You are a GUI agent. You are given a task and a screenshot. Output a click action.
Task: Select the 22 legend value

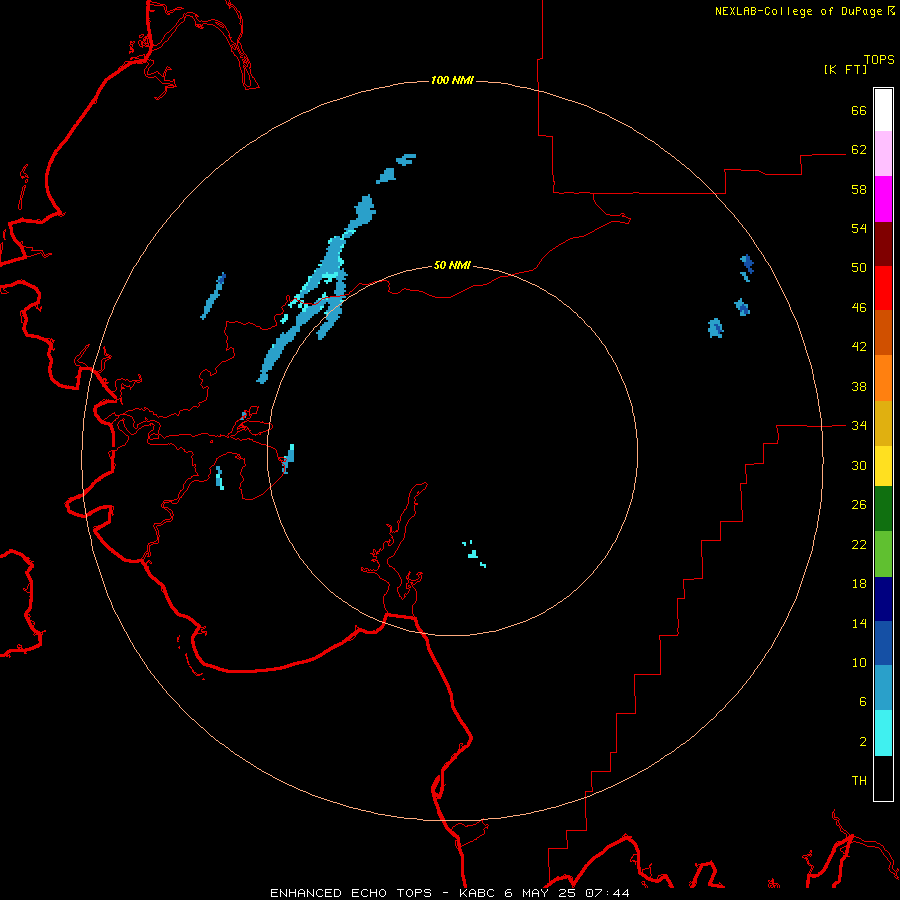(859, 544)
